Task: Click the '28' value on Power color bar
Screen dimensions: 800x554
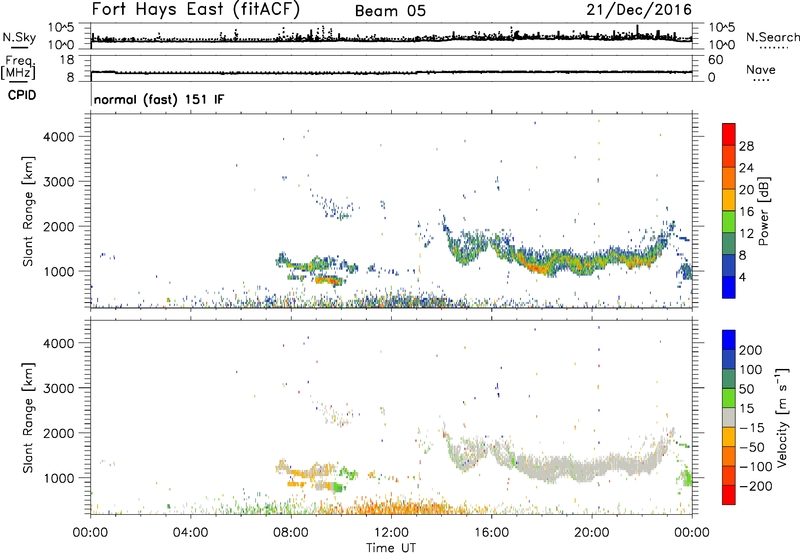Action: (746, 146)
